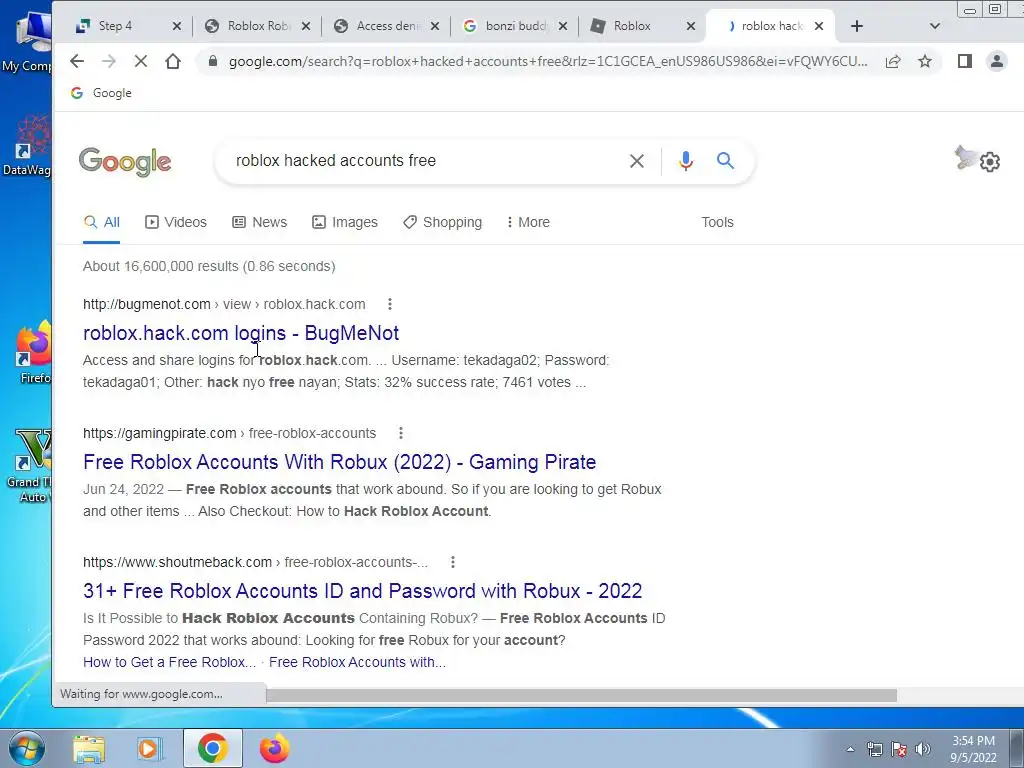Open Free Roblox Accounts Gaming Pirate result
Image resolution: width=1024 pixels, height=768 pixels.
click(x=340, y=462)
